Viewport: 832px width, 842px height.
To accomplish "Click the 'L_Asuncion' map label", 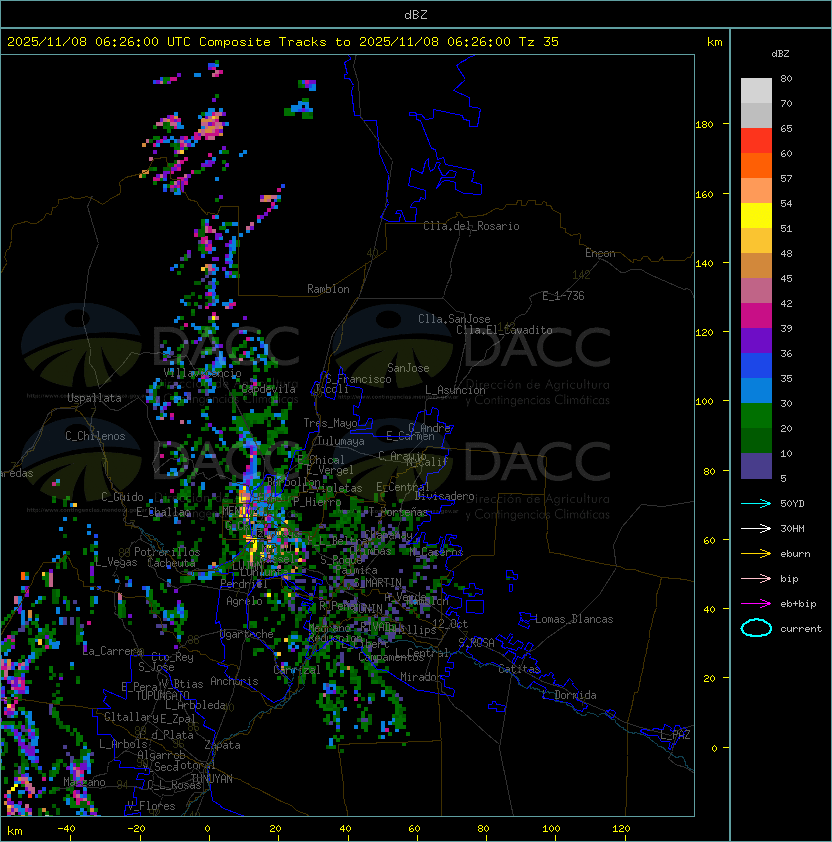I will tap(455, 390).
